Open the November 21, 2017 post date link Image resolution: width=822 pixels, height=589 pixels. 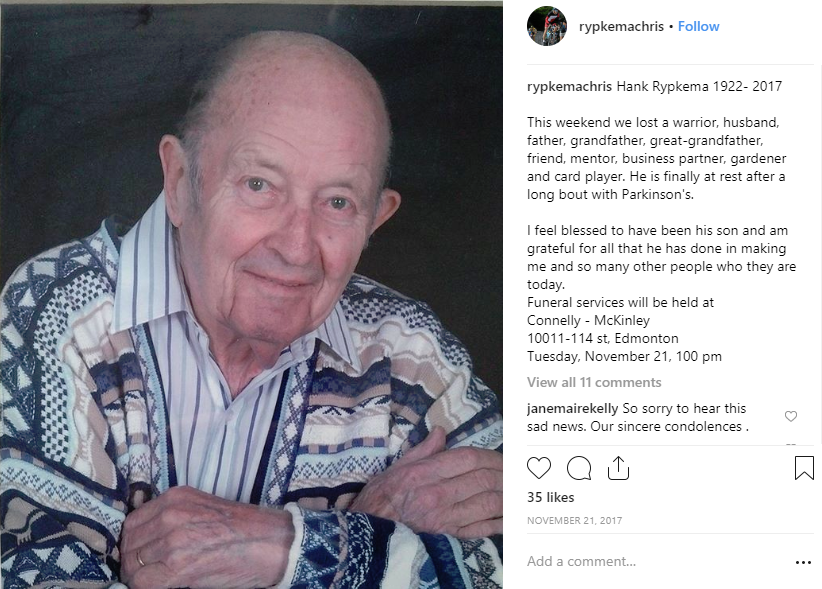[575, 520]
